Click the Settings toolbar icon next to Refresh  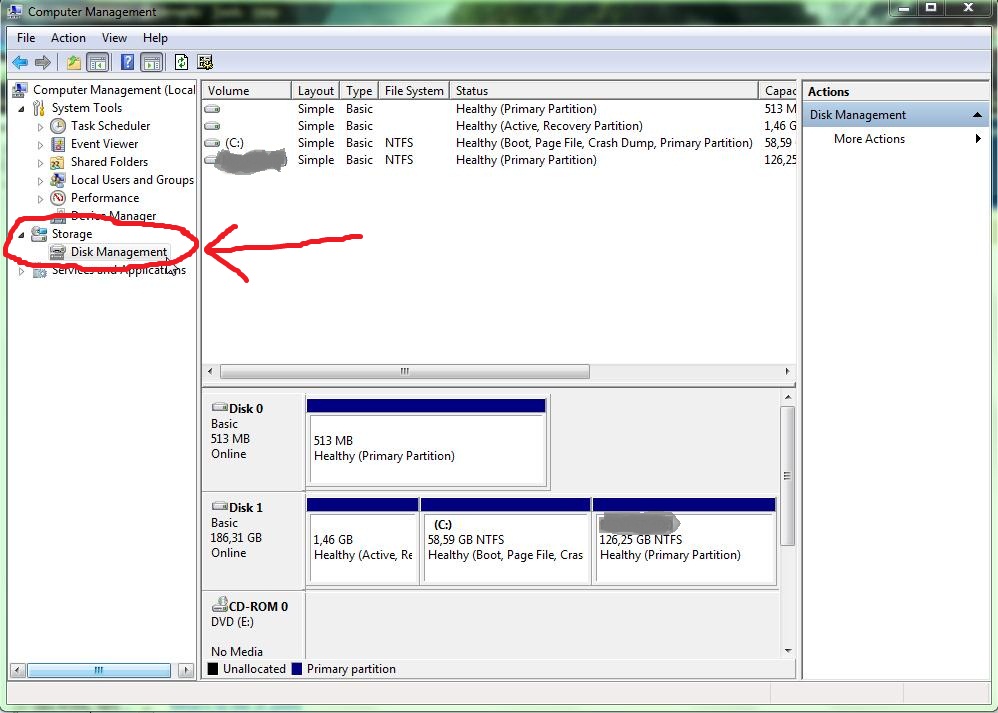coord(205,62)
